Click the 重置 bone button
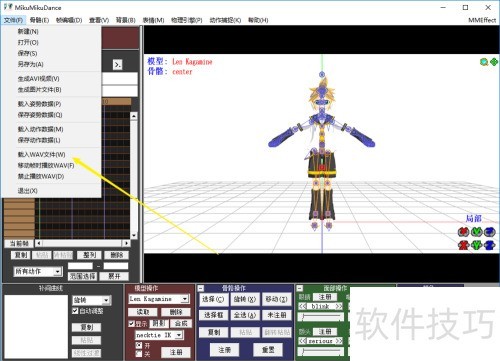The width and height of the screenshot is (500, 361). coord(268,350)
